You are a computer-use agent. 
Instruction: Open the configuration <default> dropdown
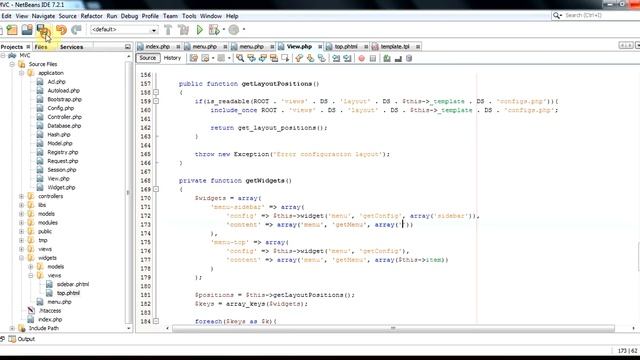(x=124, y=30)
